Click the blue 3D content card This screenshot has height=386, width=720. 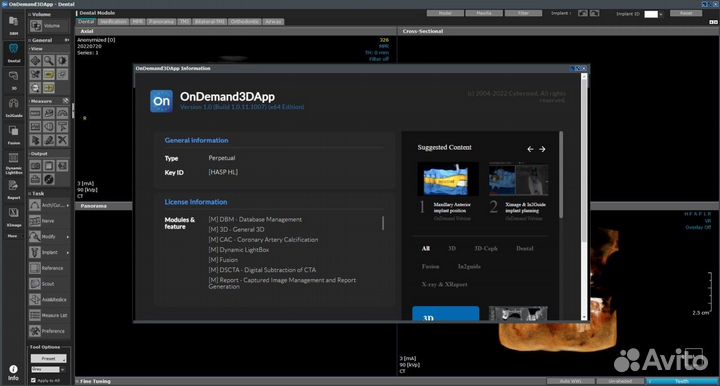click(445, 313)
